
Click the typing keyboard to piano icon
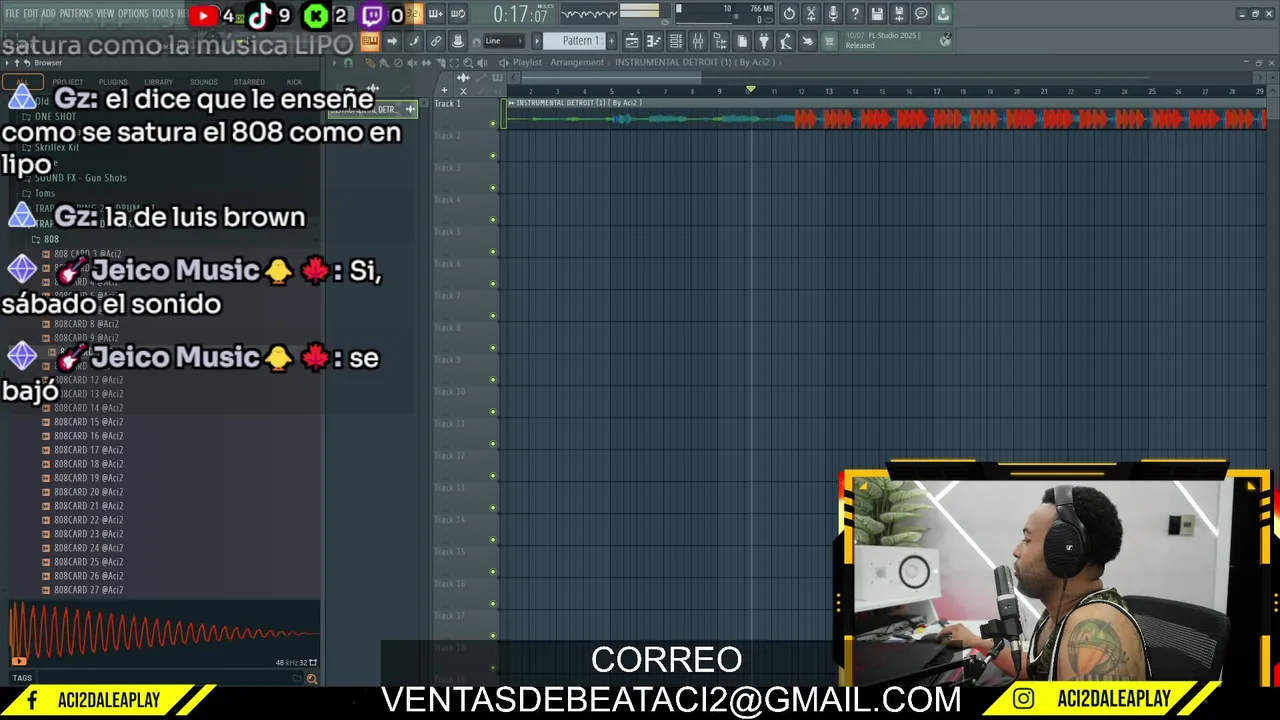369,41
